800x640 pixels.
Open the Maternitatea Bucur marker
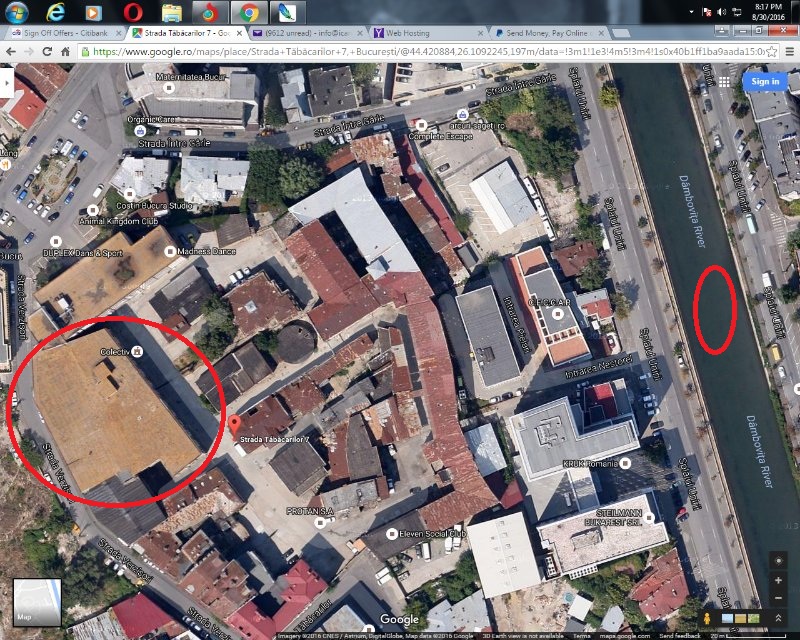(x=170, y=87)
